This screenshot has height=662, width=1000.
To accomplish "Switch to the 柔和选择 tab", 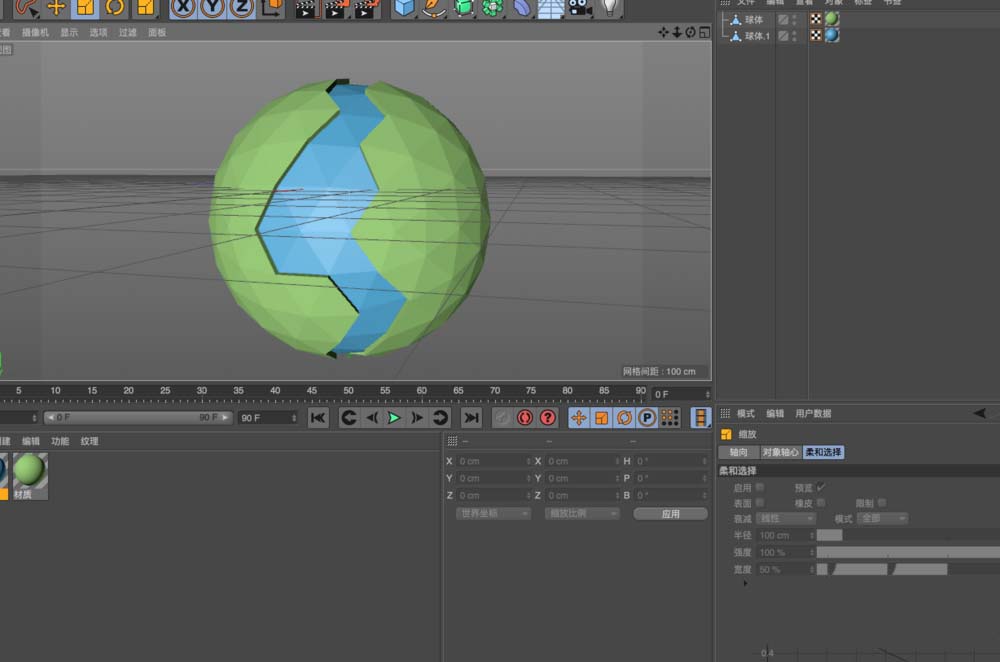I will (823, 452).
